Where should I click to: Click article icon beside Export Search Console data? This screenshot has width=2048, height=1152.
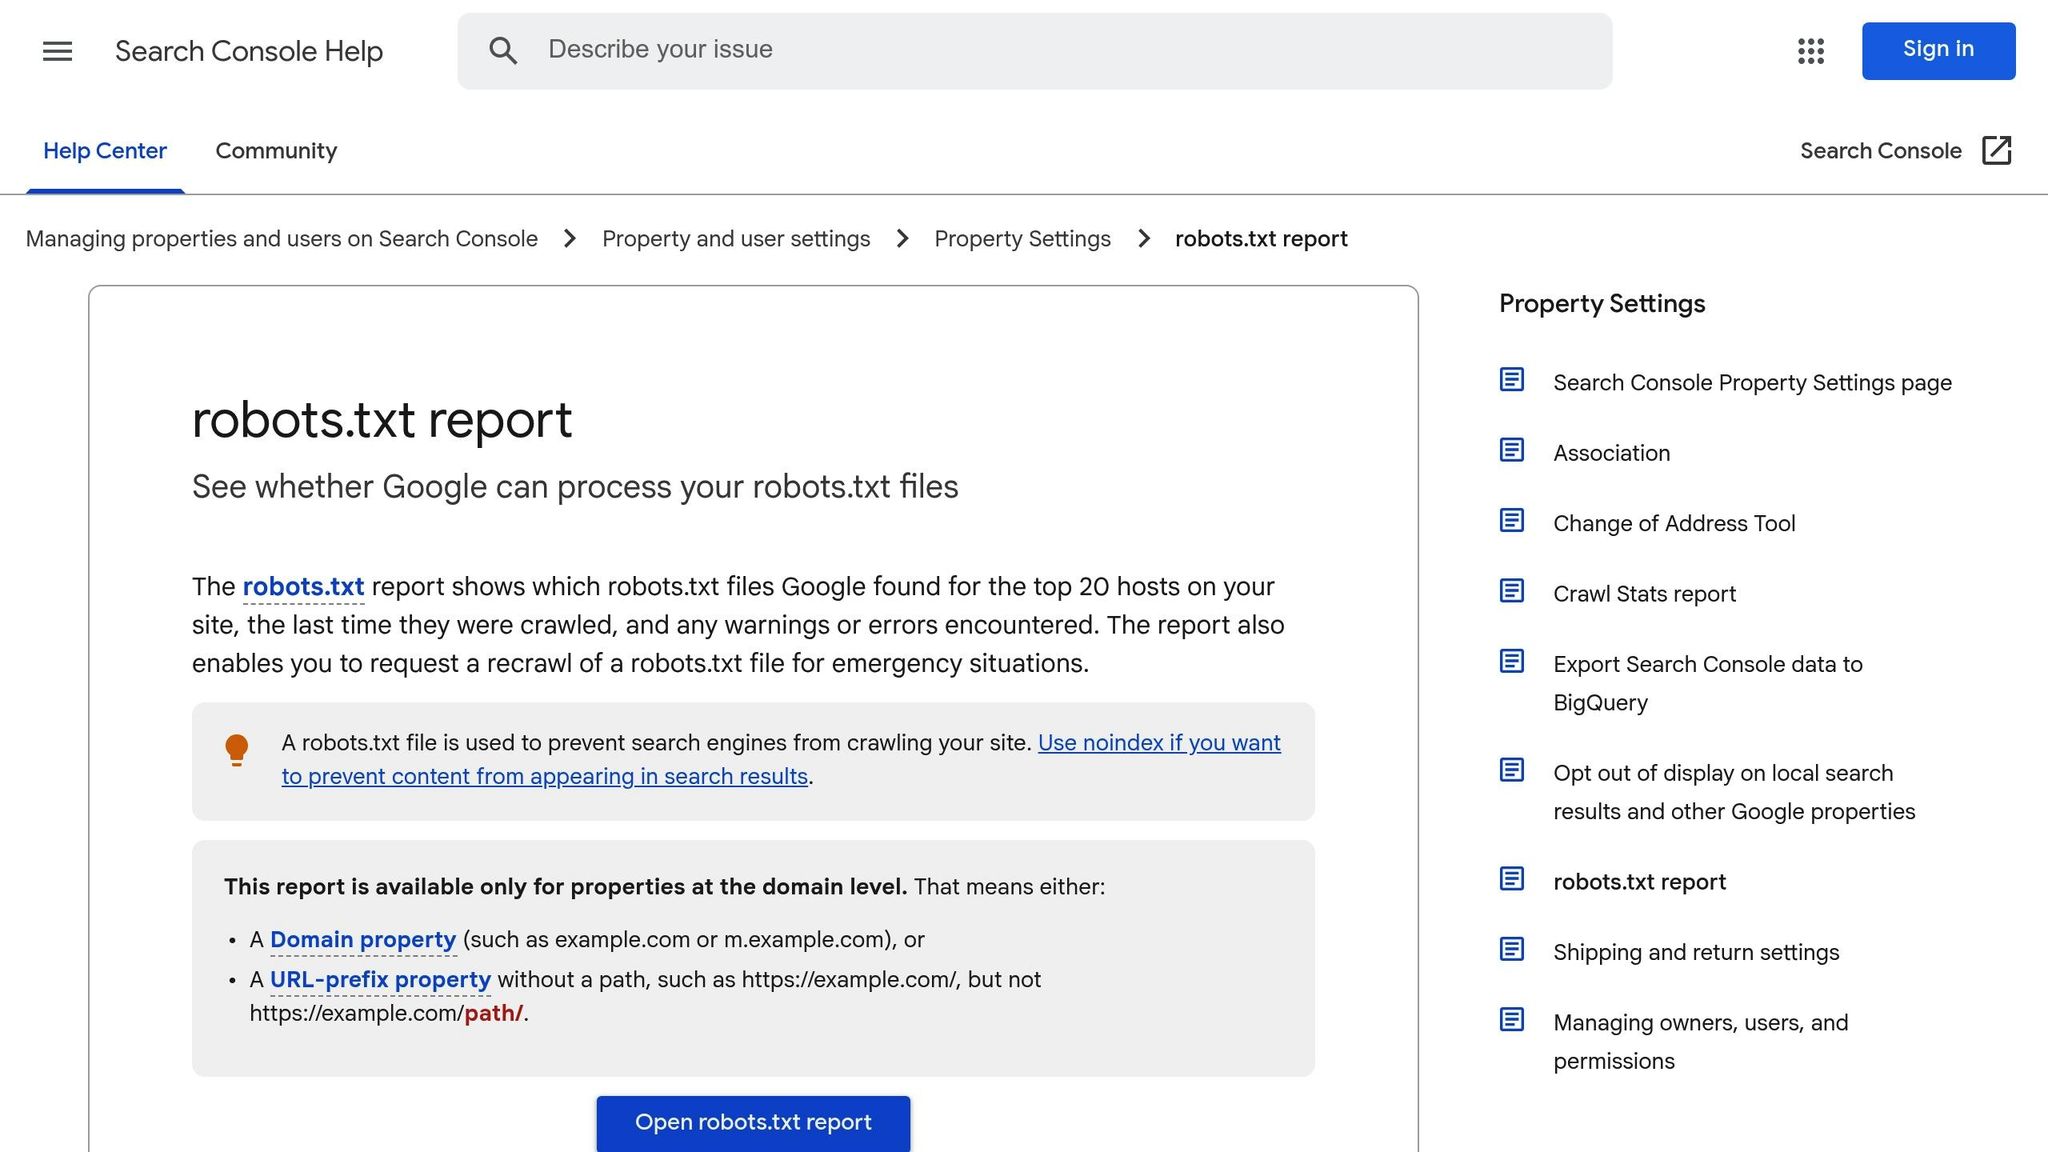(x=1512, y=661)
